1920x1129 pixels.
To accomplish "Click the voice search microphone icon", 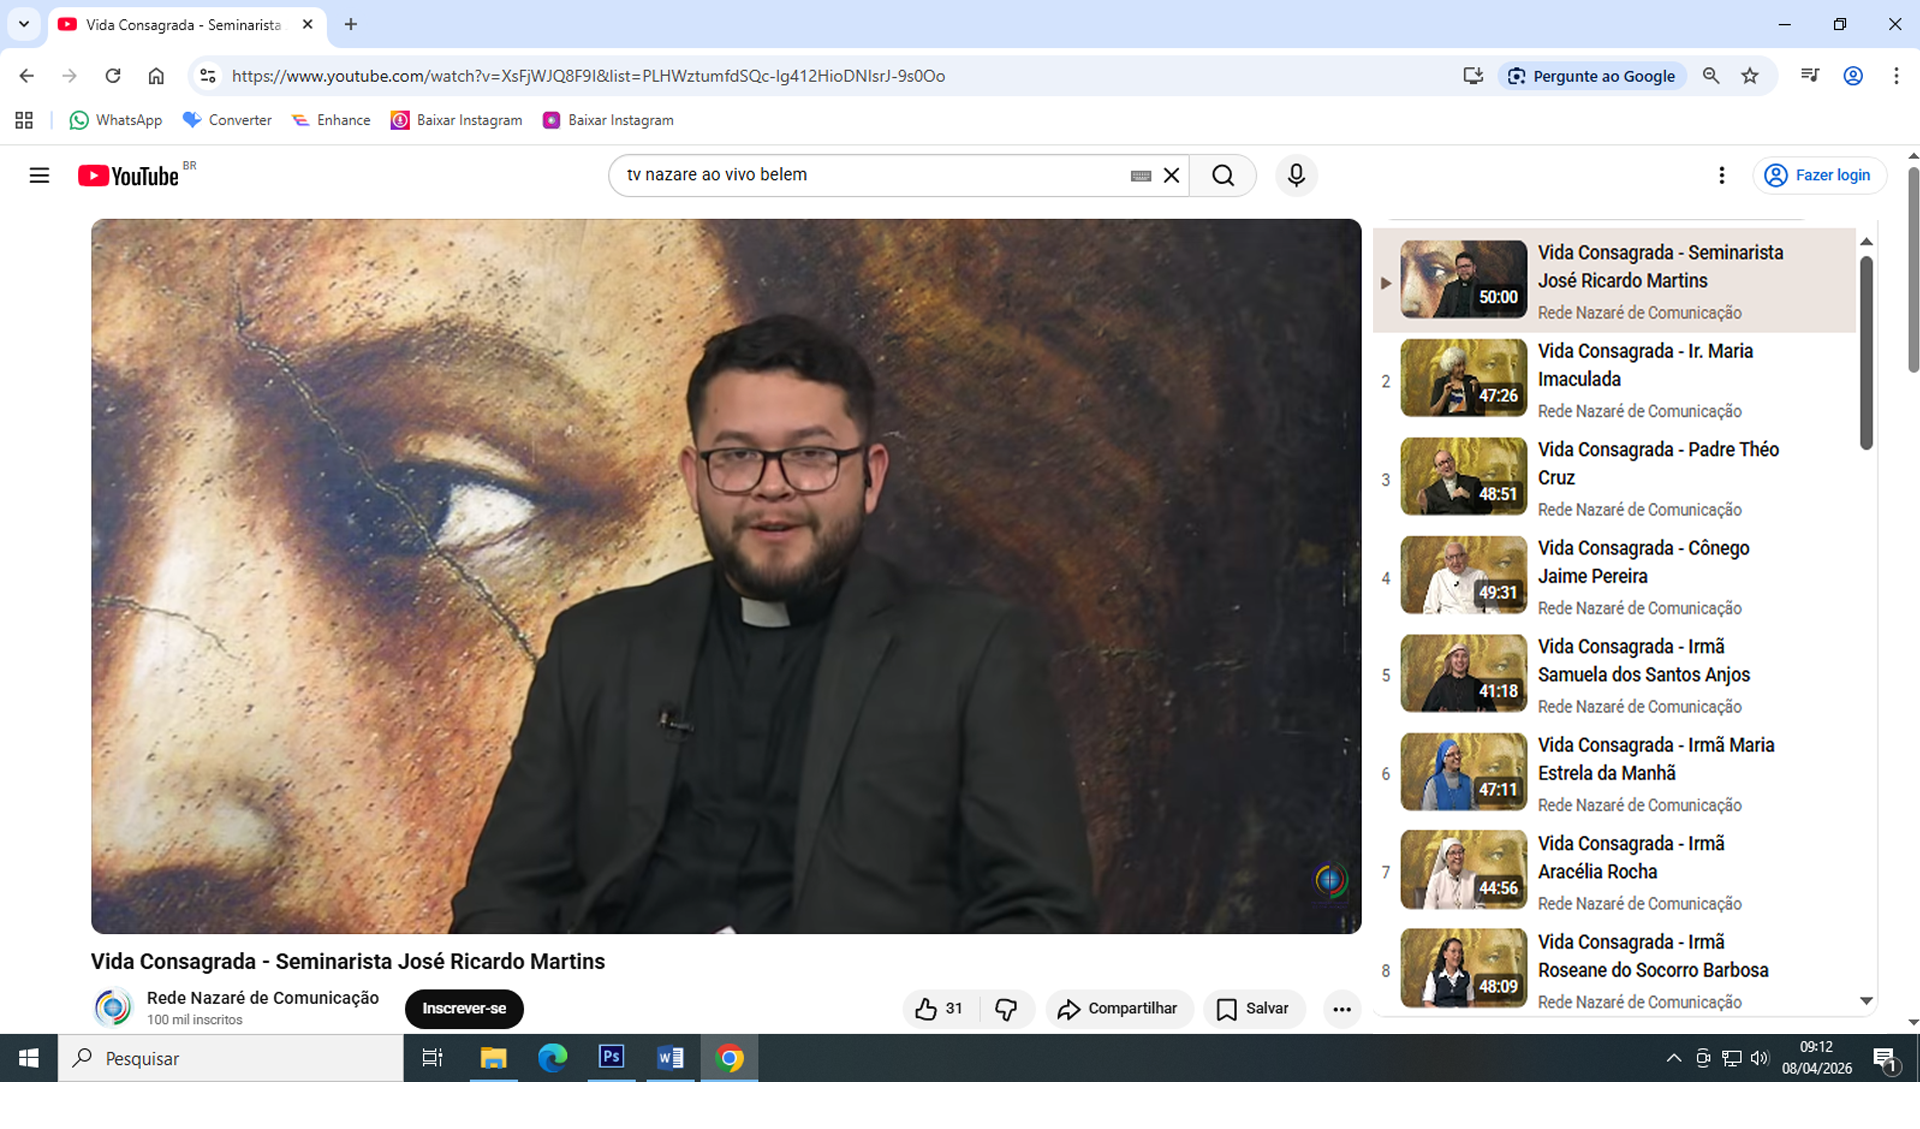I will tap(1296, 176).
